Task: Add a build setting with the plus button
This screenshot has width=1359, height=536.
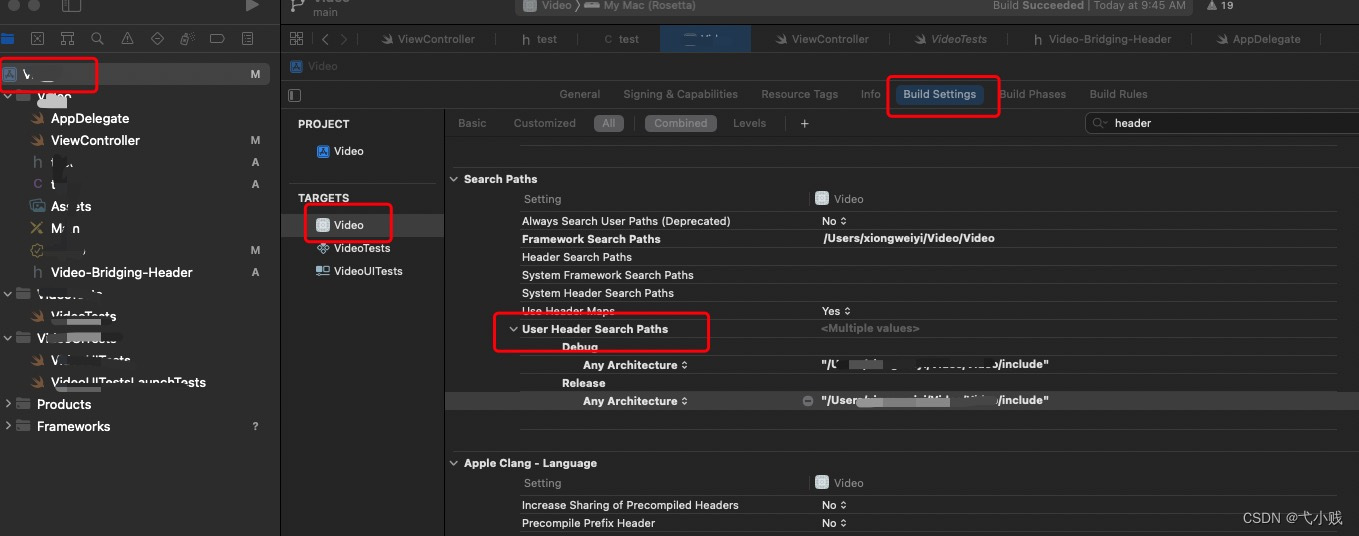Action: pyautogui.click(x=804, y=123)
